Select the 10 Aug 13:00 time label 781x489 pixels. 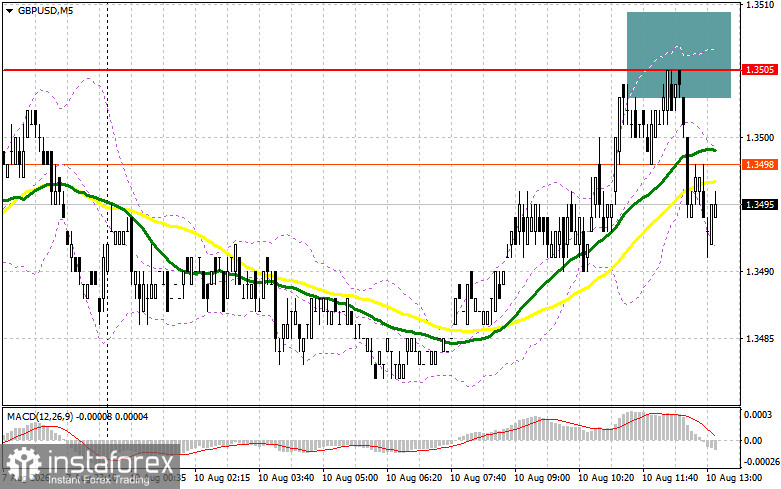pos(735,478)
